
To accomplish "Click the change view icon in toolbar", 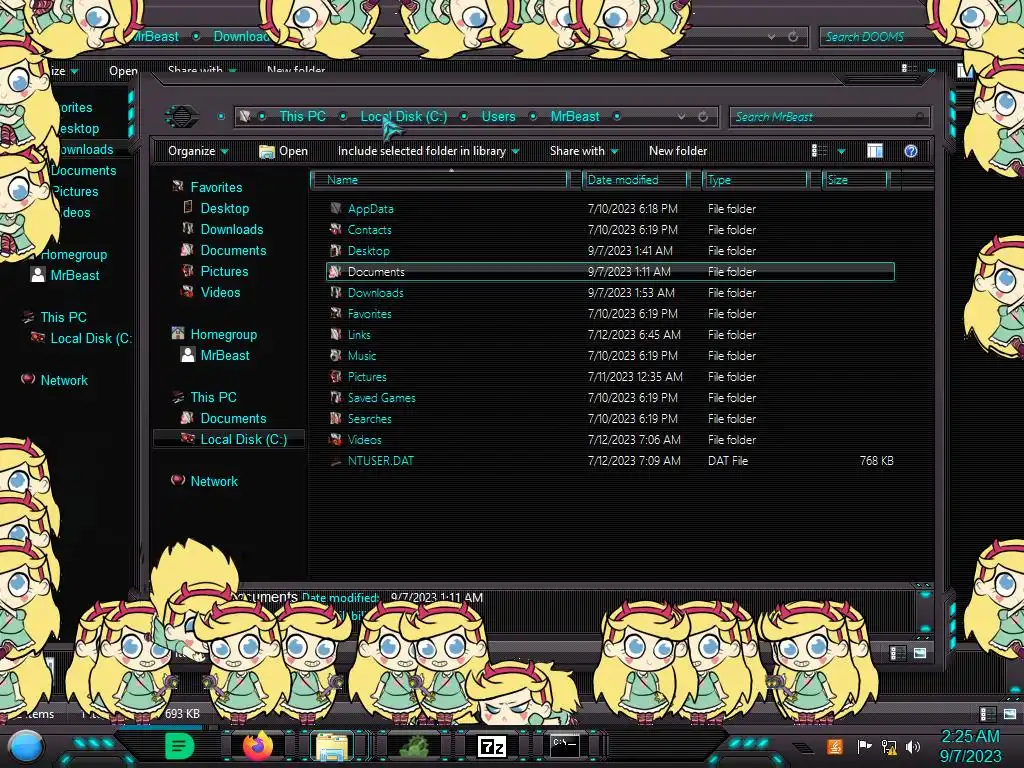I will (819, 151).
